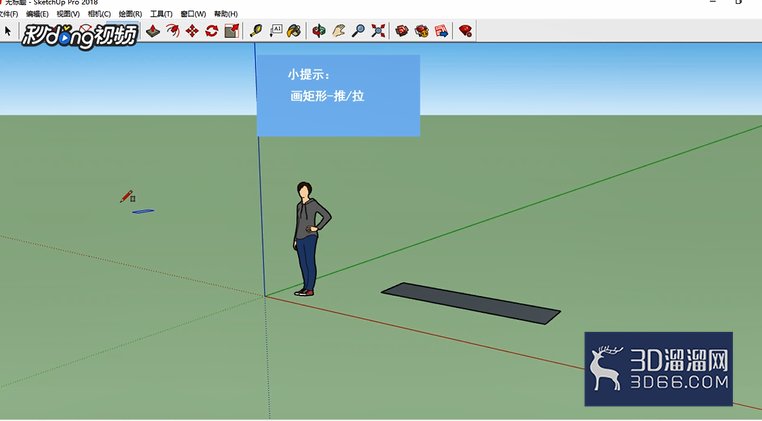Screen dimensions: 762x421
Task: Open the 文件(F) menu
Action: pyautogui.click(x=9, y=14)
